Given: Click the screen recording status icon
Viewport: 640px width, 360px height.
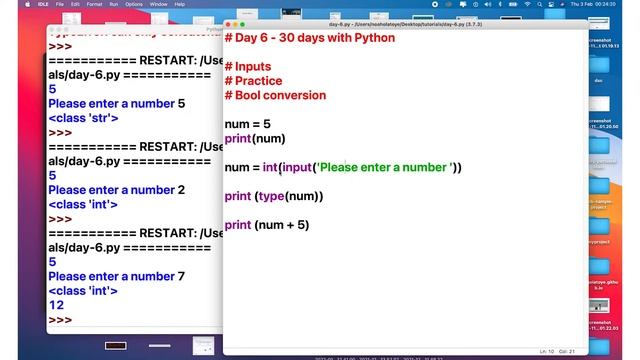Looking at the screenshot, I should tap(435, 4).
